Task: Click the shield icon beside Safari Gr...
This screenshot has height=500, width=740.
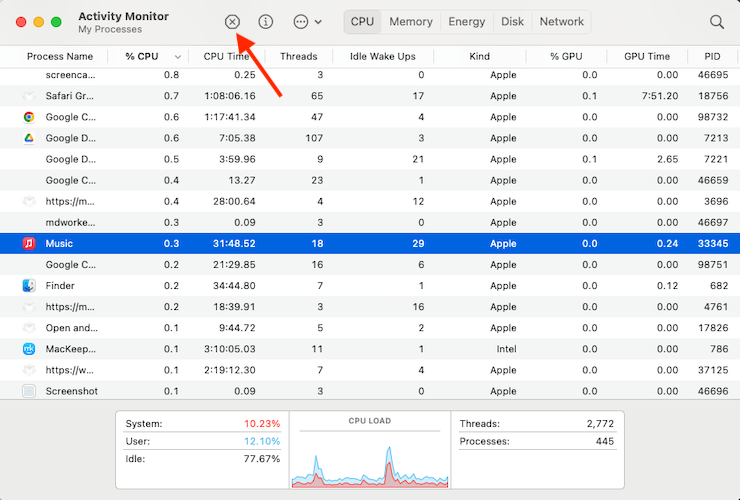Action: tap(29, 96)
